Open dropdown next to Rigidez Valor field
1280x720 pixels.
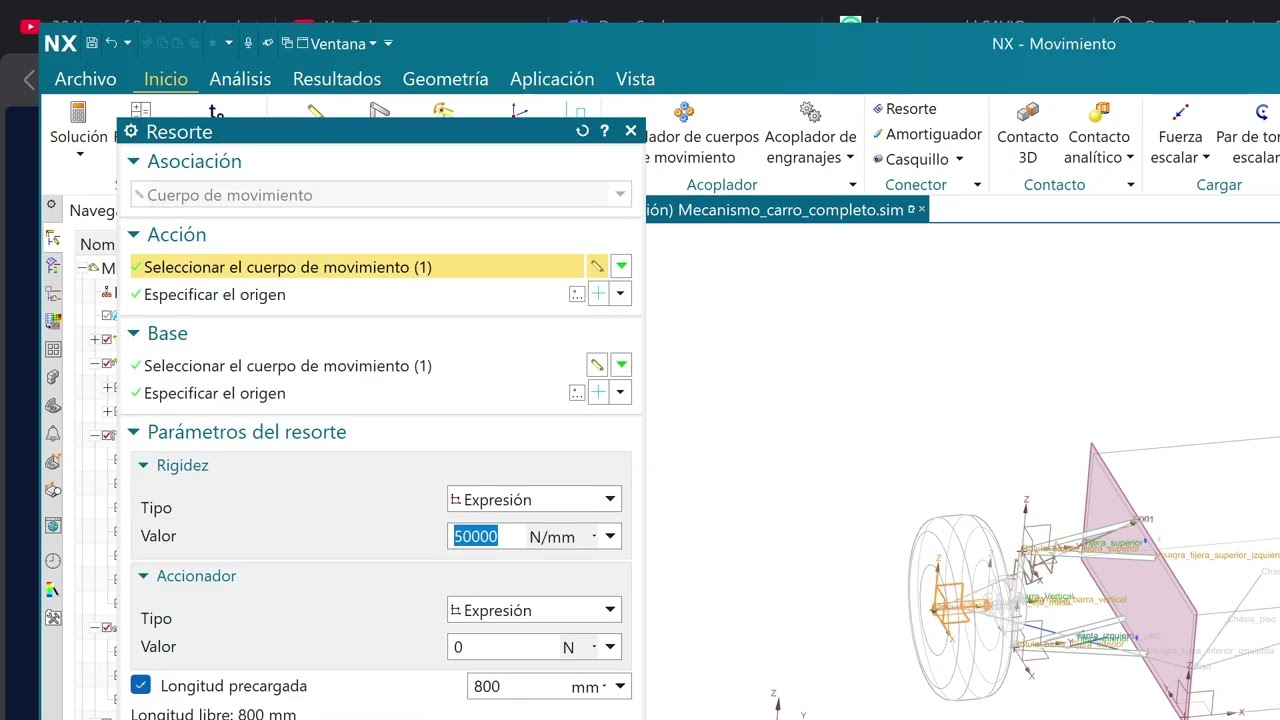[x=612, y=537]
